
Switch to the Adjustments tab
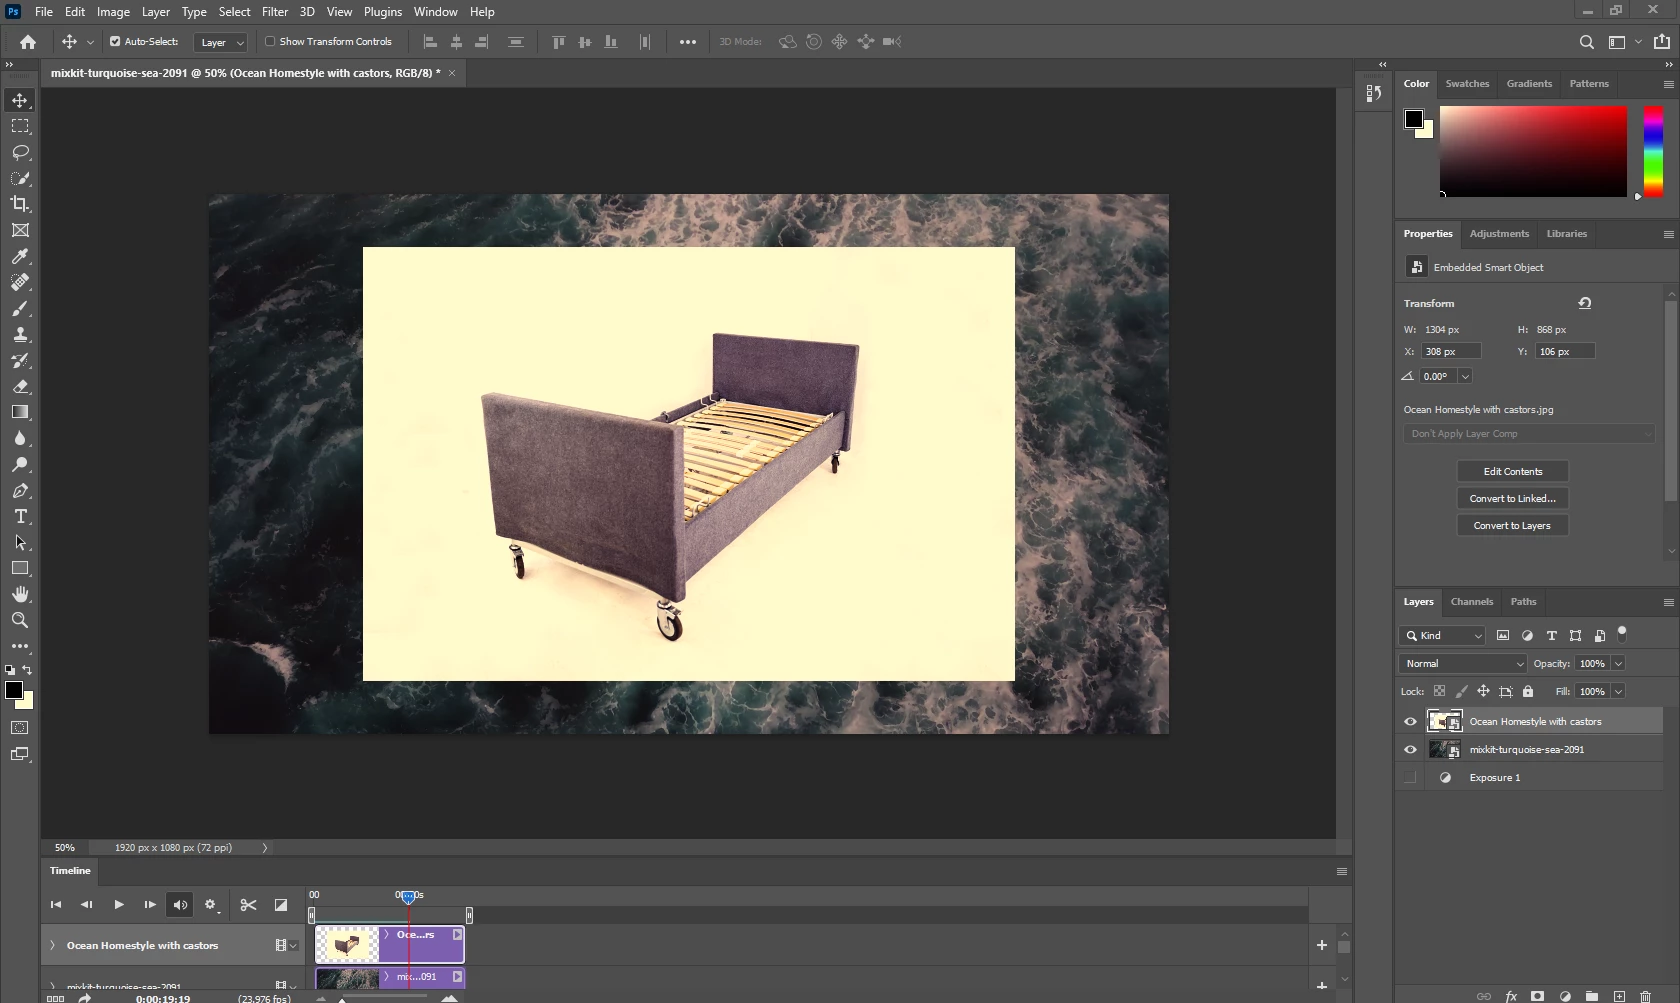[x=1499, y=234]
